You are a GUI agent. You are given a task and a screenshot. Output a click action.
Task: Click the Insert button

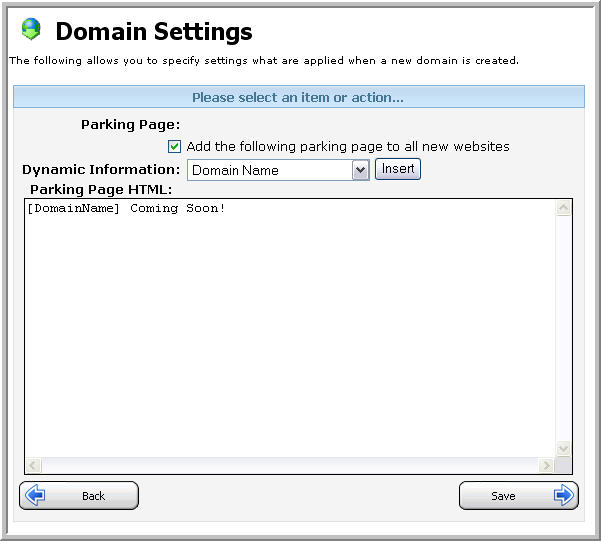coord(398,169)
